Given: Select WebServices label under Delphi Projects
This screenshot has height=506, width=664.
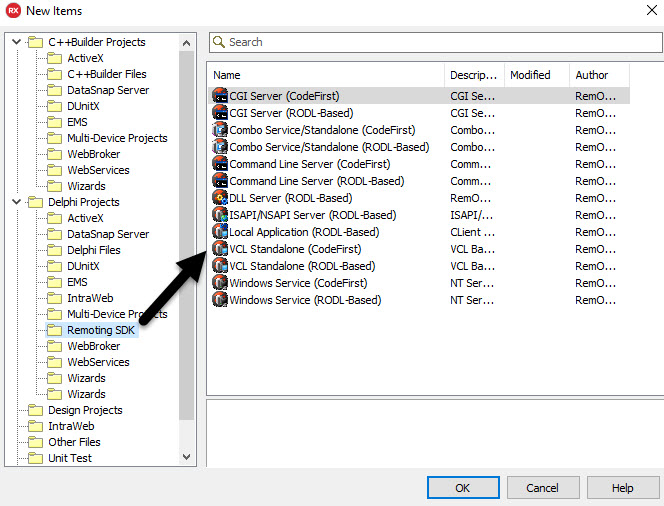Looking at the screenshot, I should coord(98,362).
